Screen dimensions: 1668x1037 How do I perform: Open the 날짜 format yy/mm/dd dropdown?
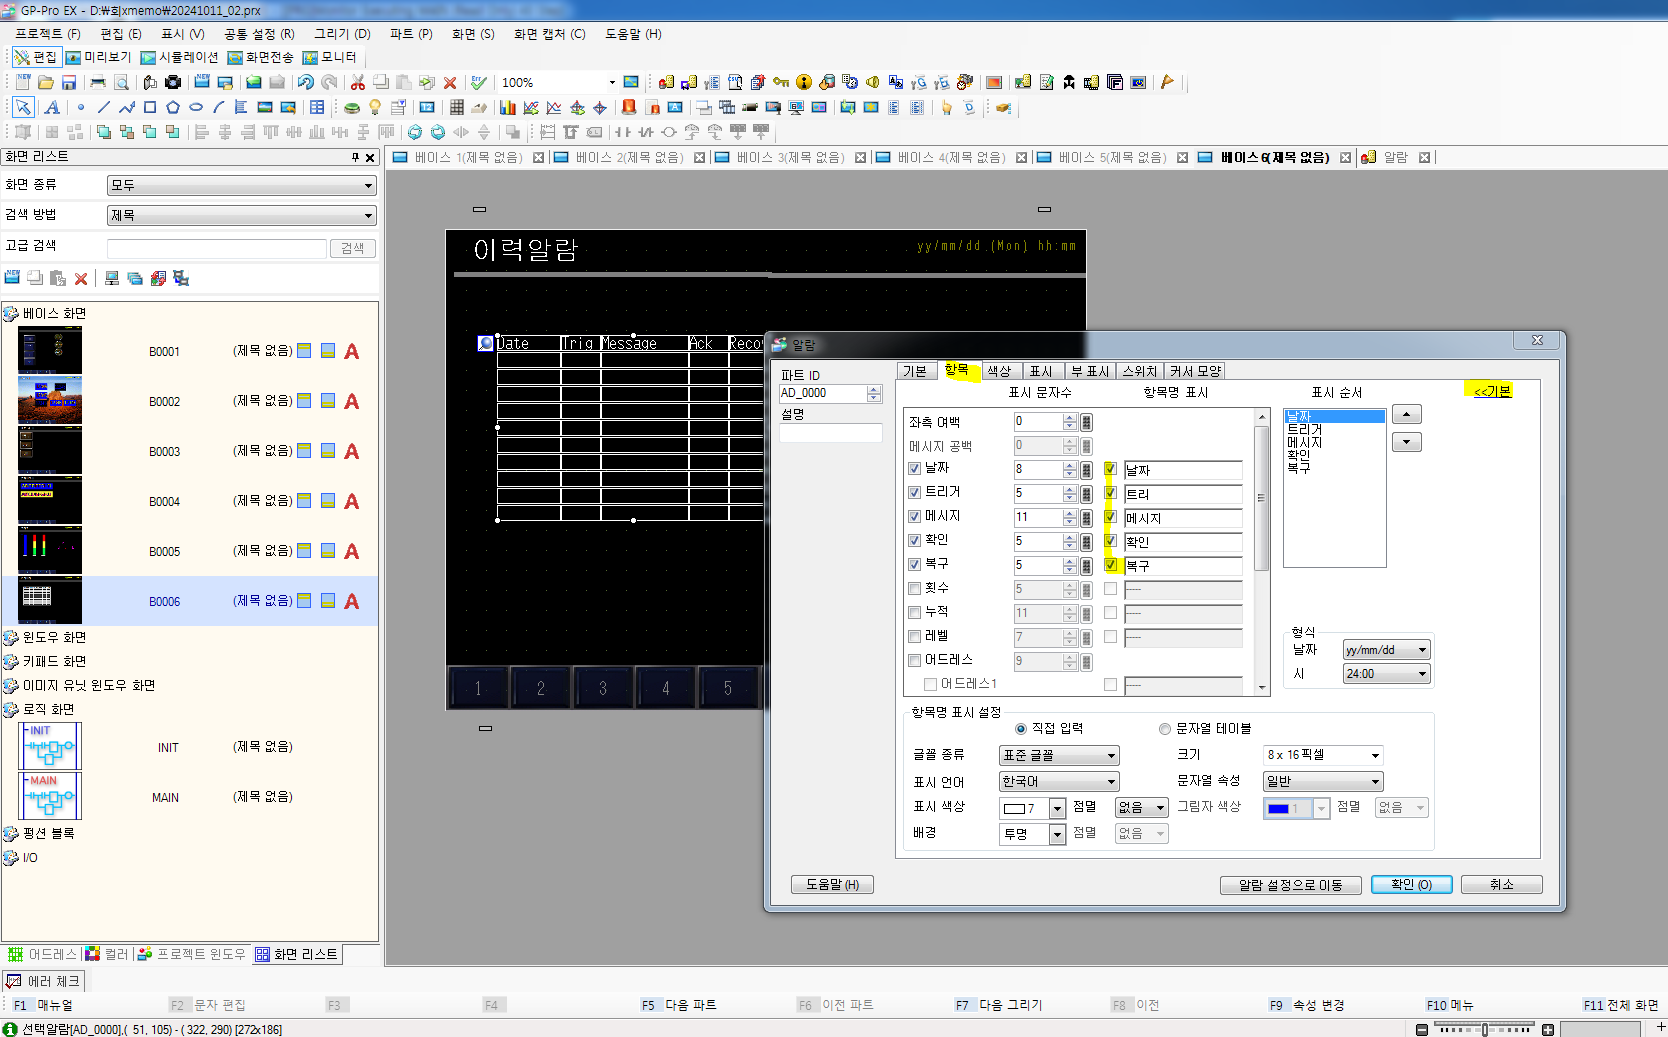(1386, 650)
